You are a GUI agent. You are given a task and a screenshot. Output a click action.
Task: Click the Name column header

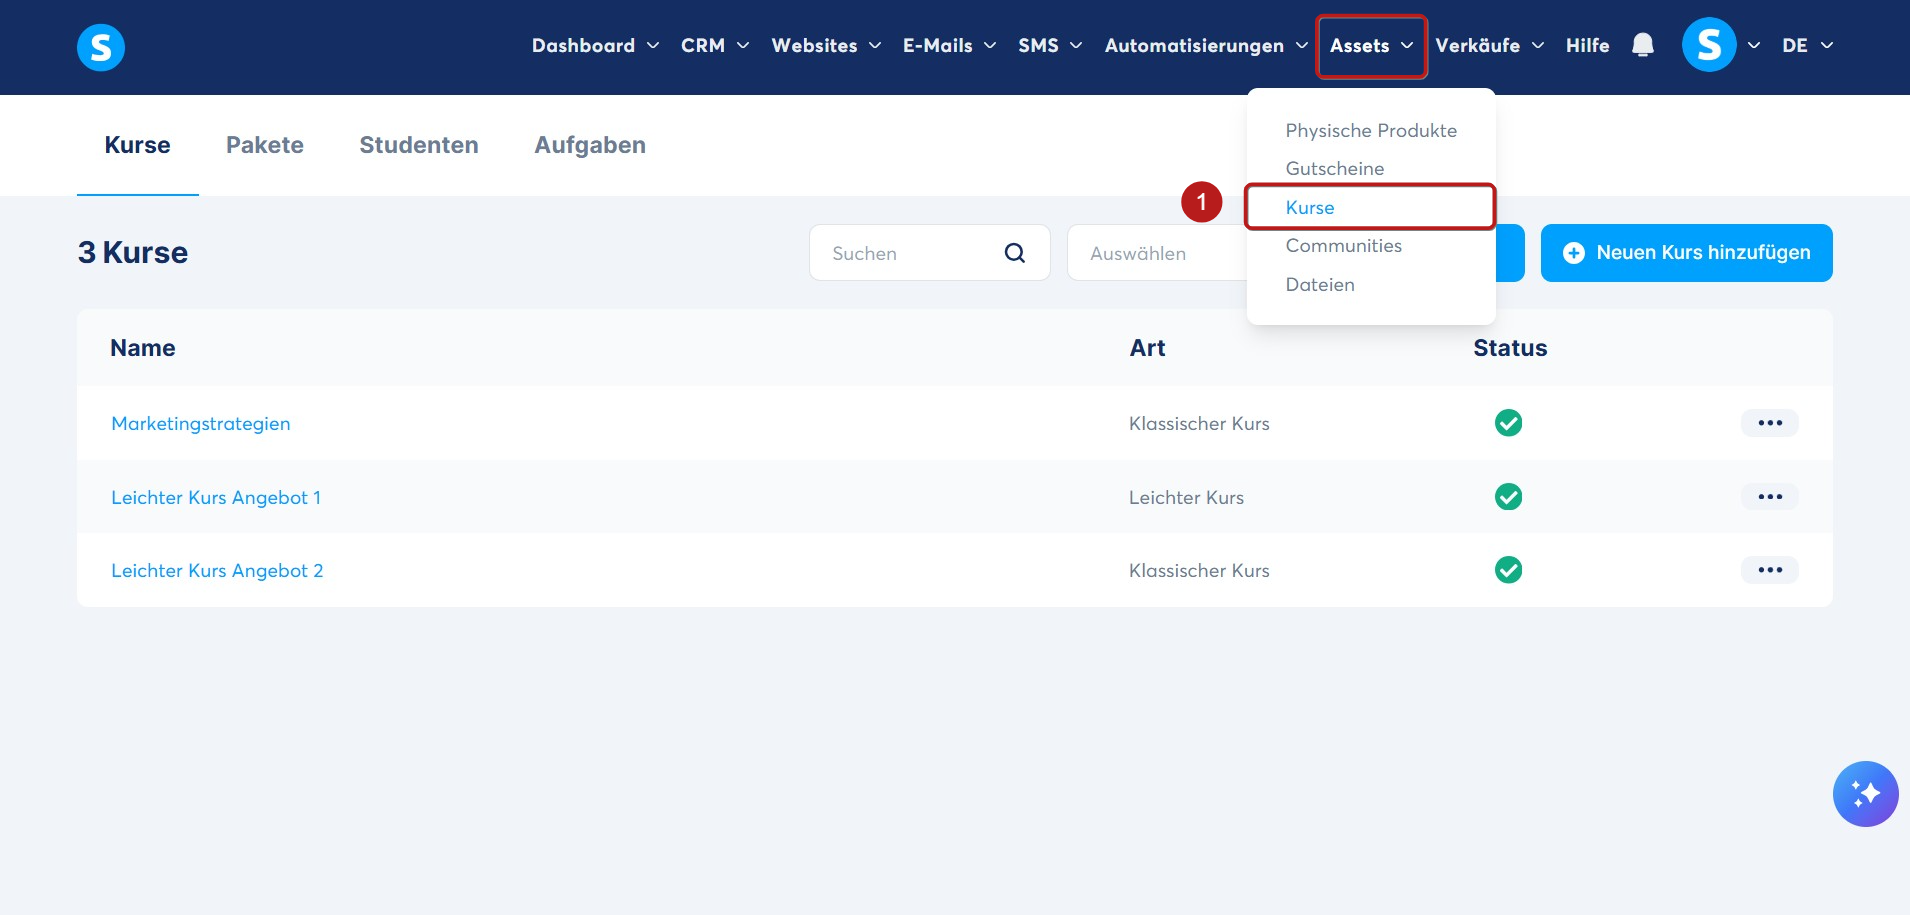pyautogui.click(x=143, y=348)
